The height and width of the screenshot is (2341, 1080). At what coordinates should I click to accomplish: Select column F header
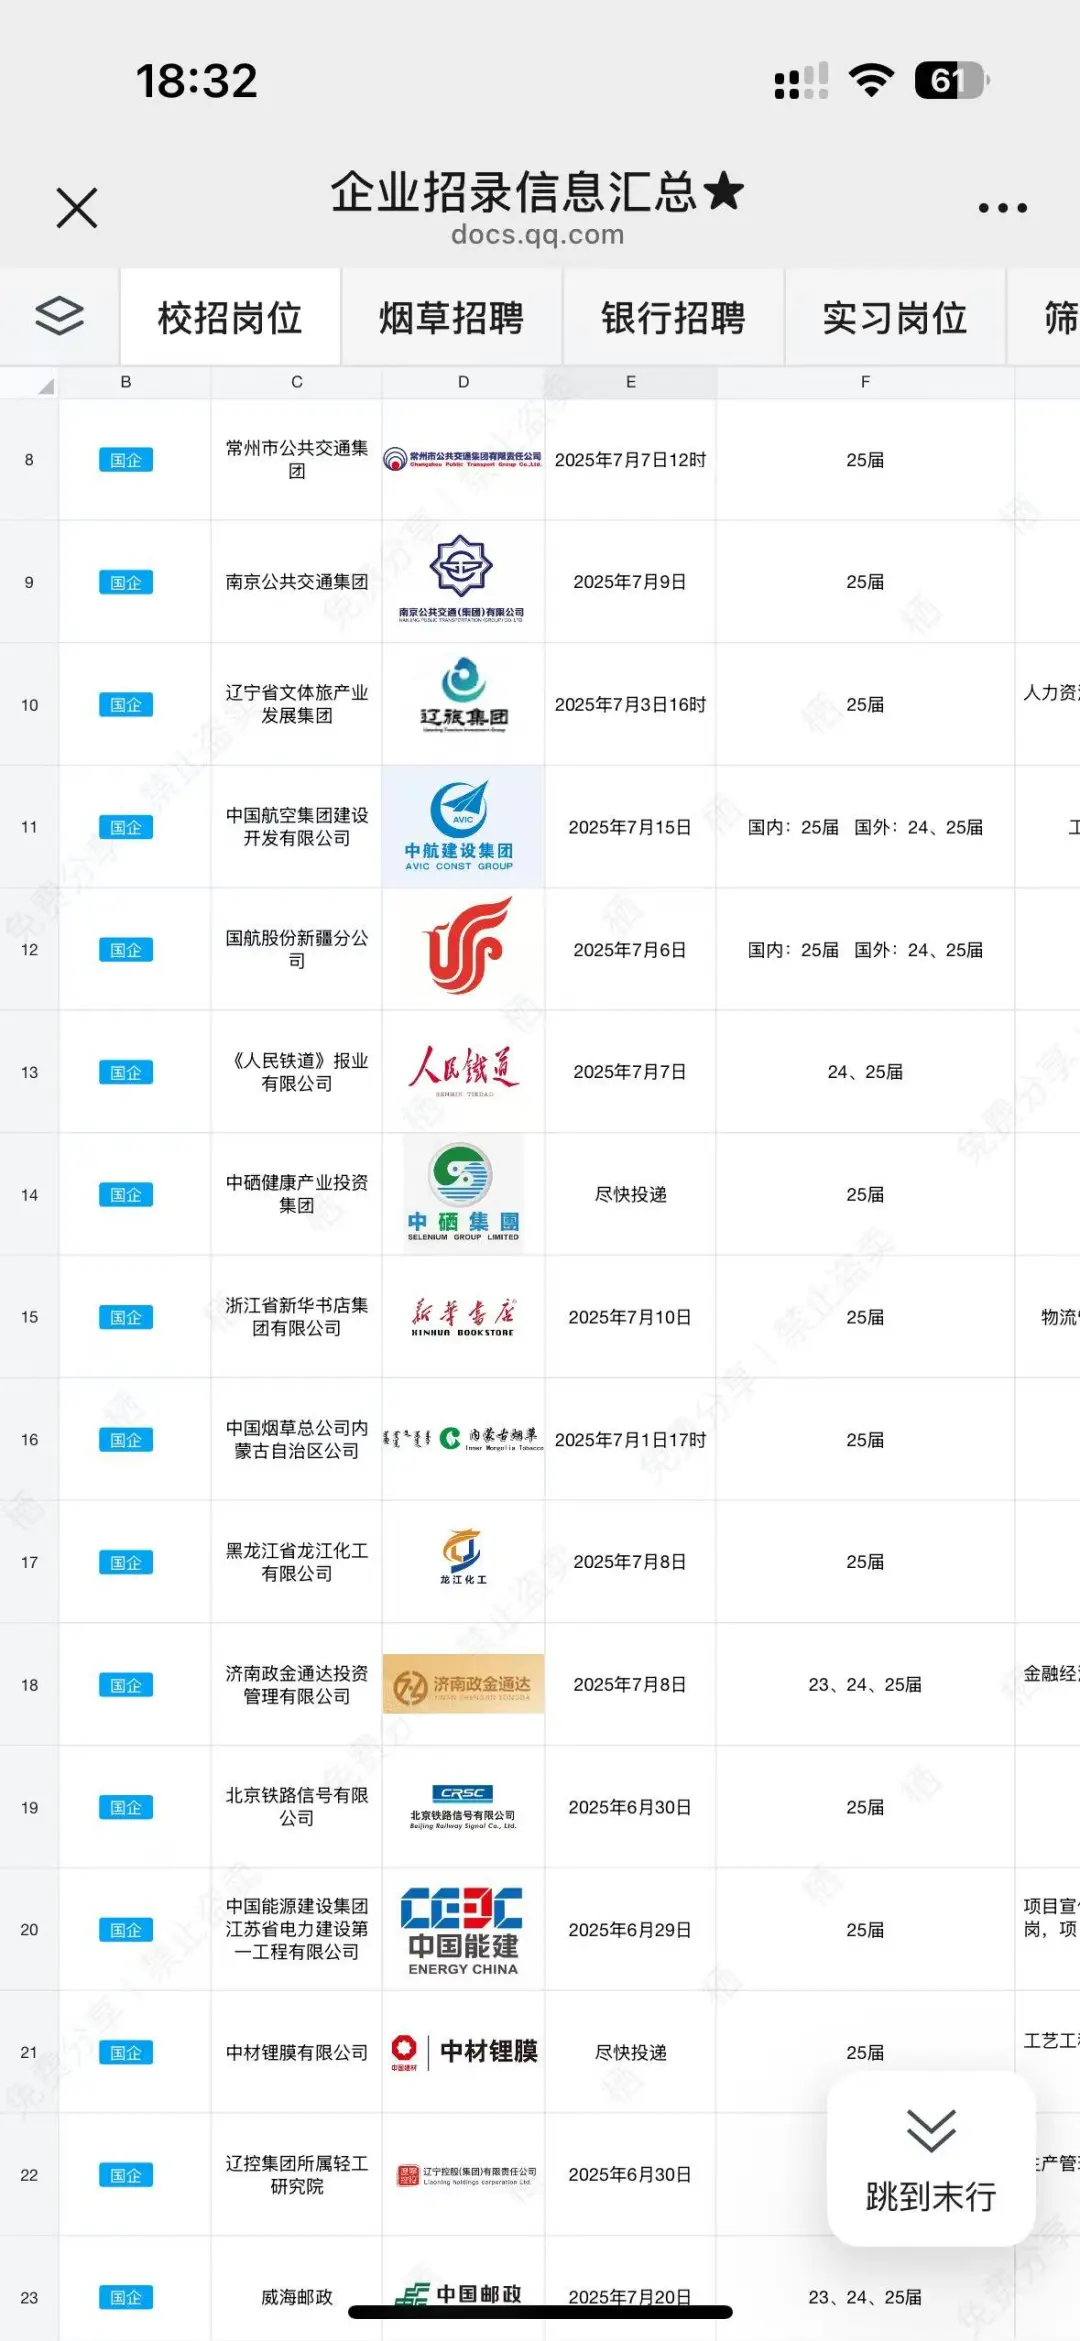[865, 382]
